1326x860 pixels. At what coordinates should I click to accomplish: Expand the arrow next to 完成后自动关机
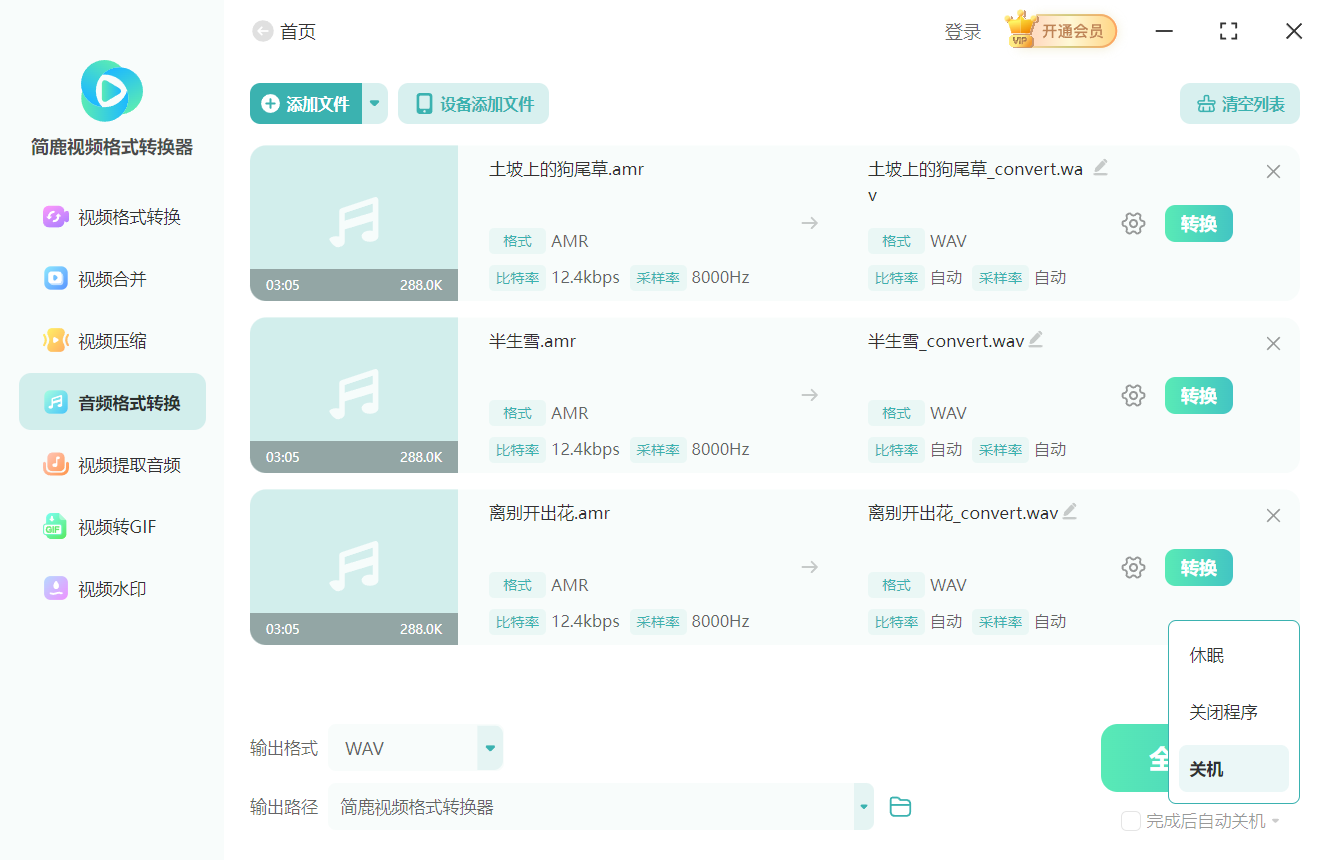[1276, 822]
